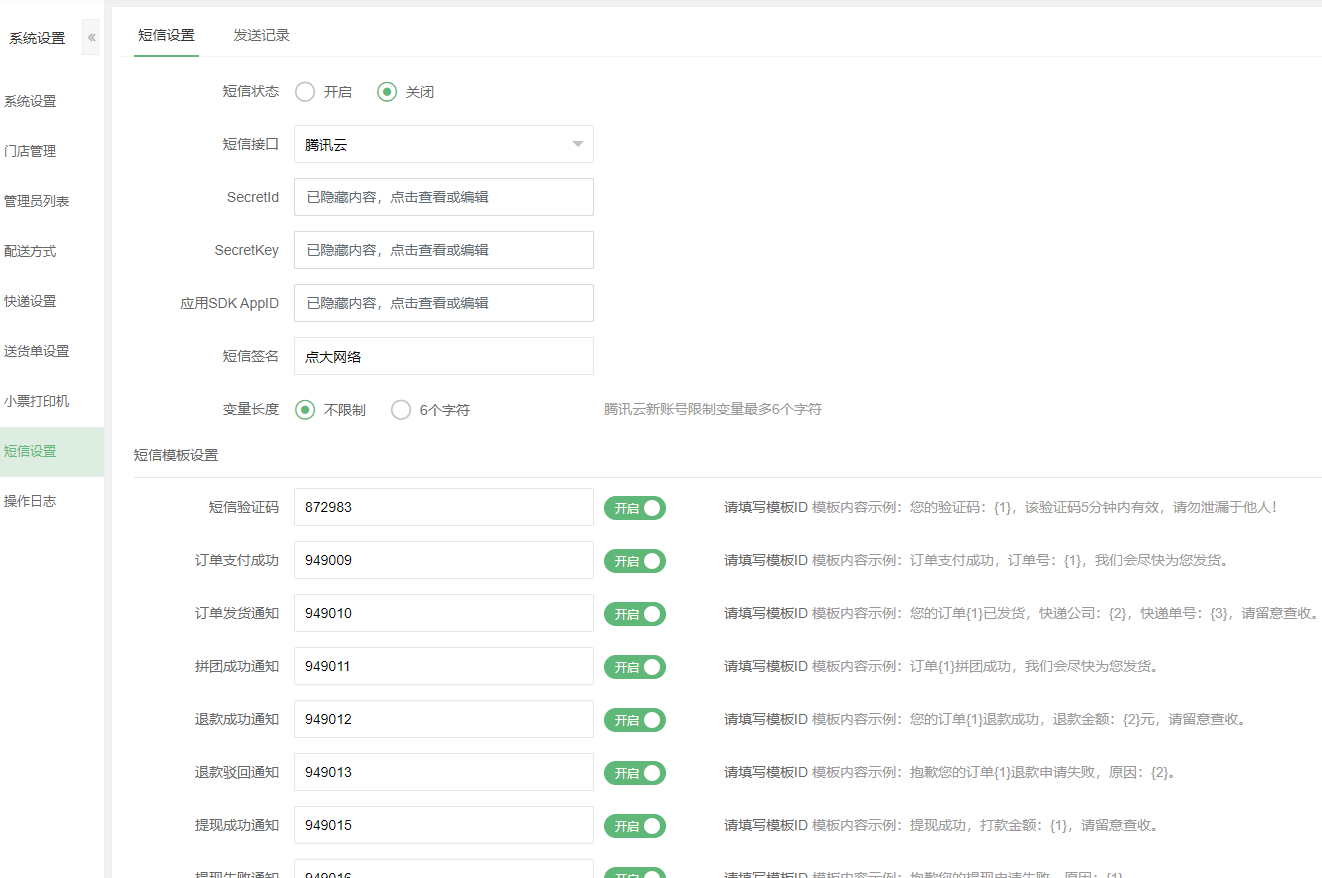Turn off the 退款成功通知 switch
Screen dimensions: 1322x878
click(x=634, y=720)
